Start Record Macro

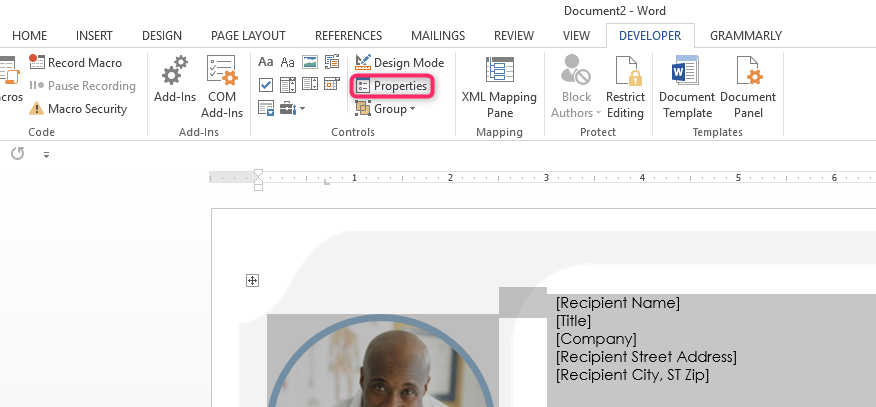[76, 63]
